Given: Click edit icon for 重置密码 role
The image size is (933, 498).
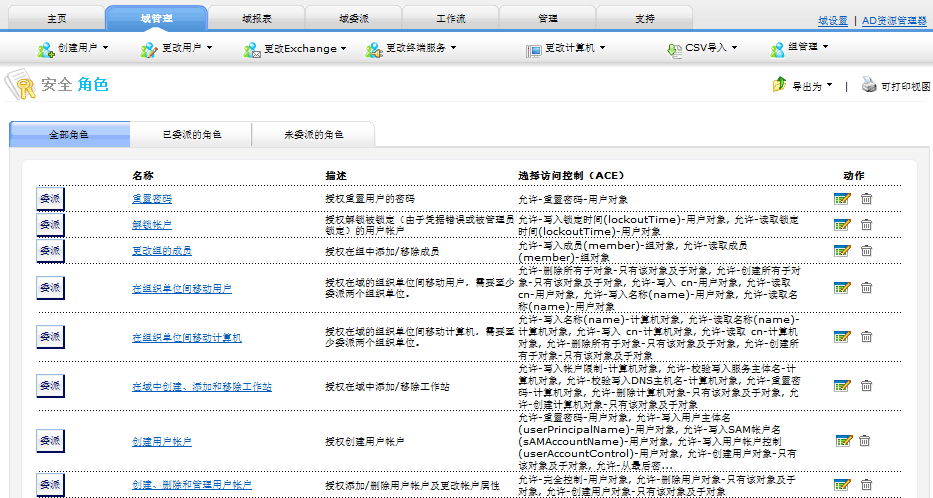Looking at the screenshot, I should click(841, 199).
